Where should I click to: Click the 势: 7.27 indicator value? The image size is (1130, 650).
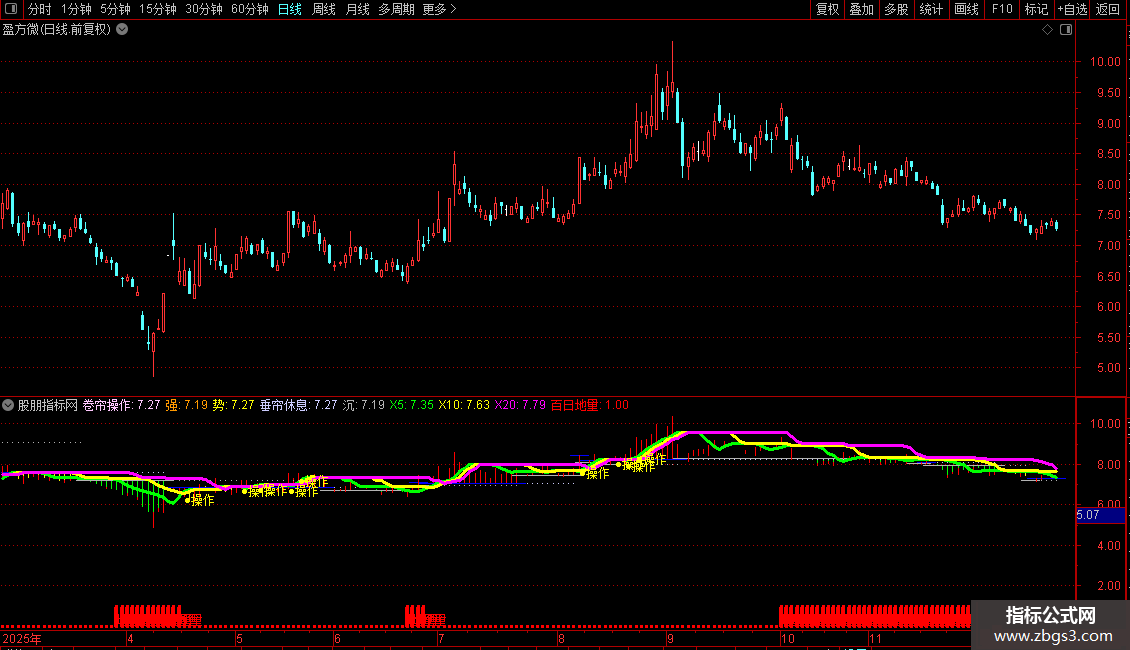(233, 405)
